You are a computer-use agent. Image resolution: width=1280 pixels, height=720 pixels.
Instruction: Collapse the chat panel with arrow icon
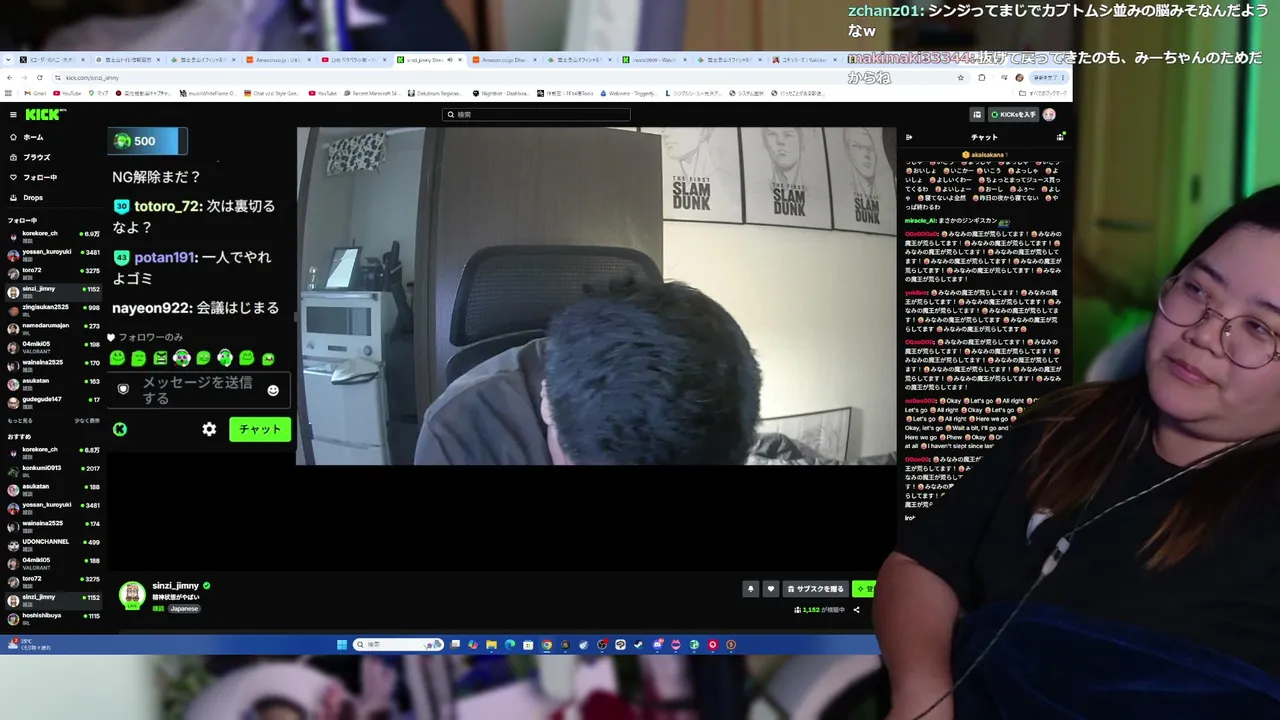click(909, 137)
